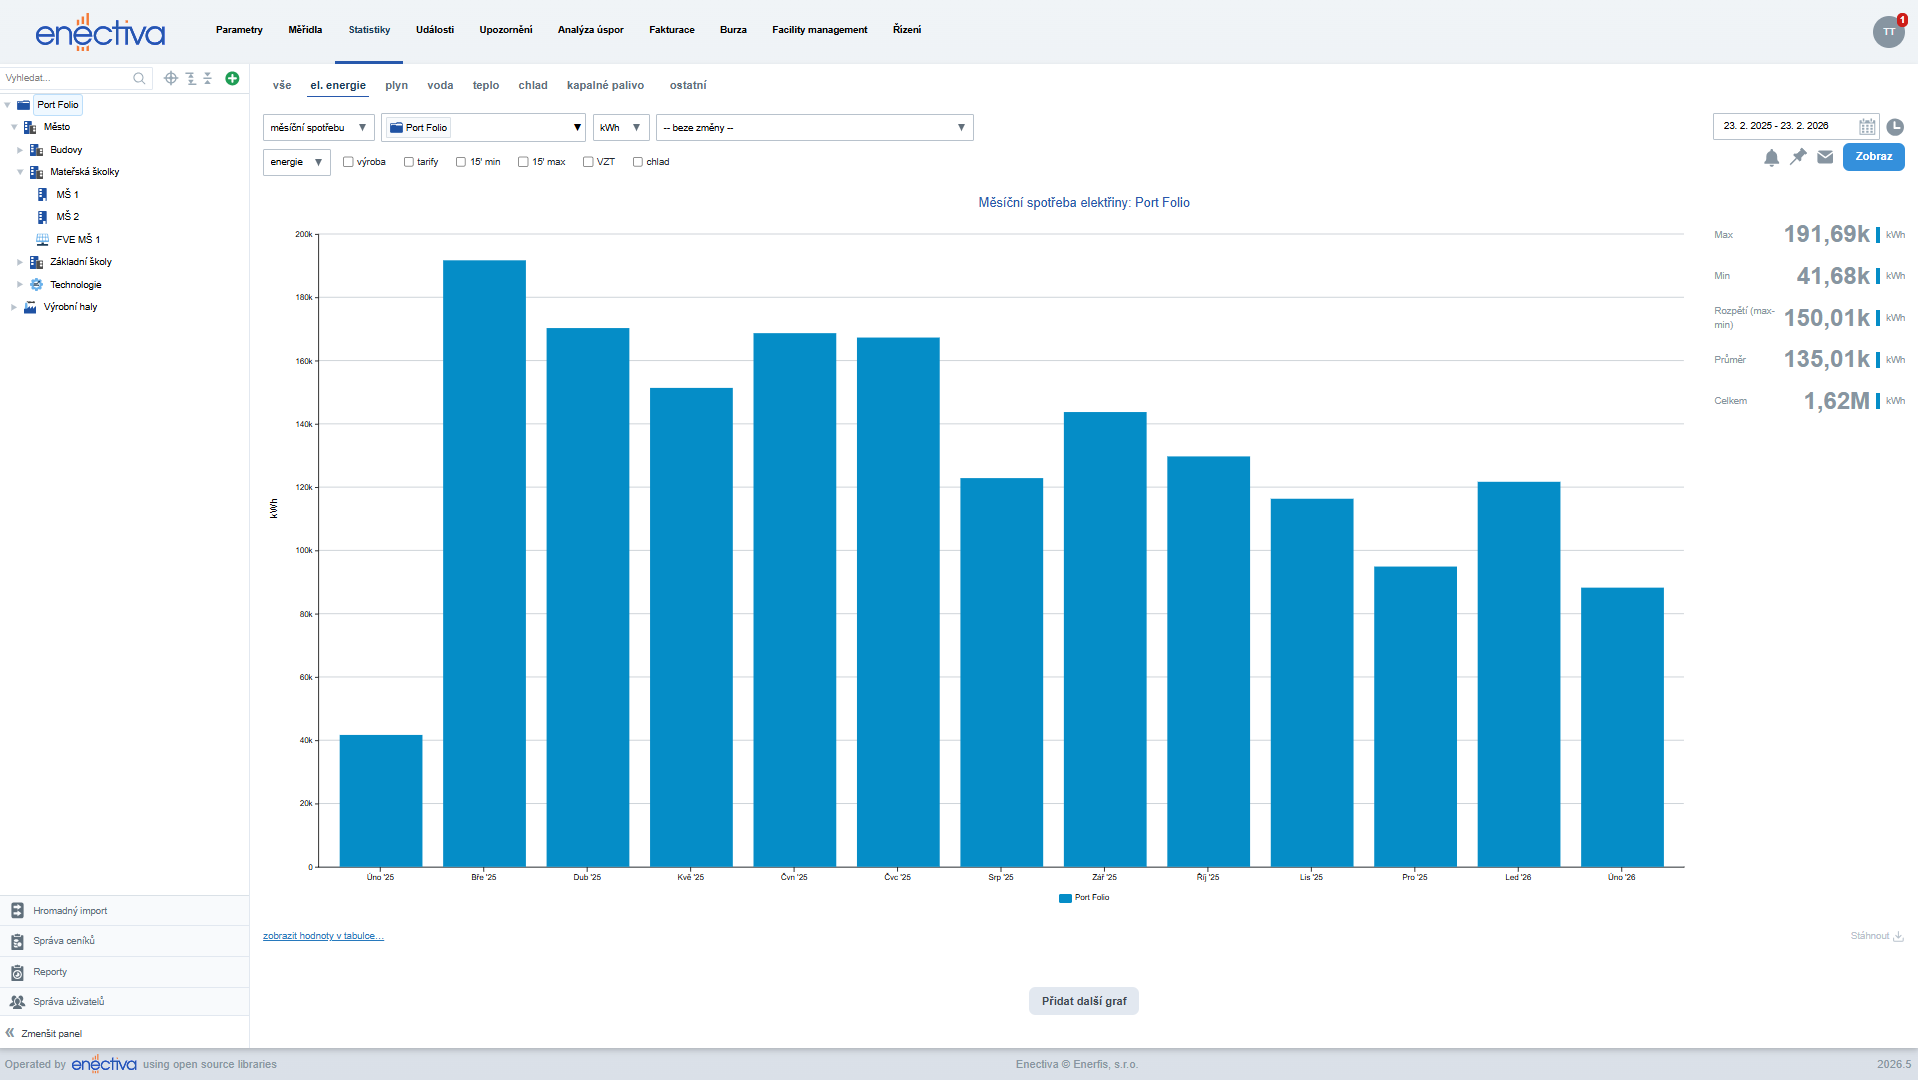Click the zobrazit hodnoty v tabulce link
The image size is (1918, 1080).
[x=323, y=936]
